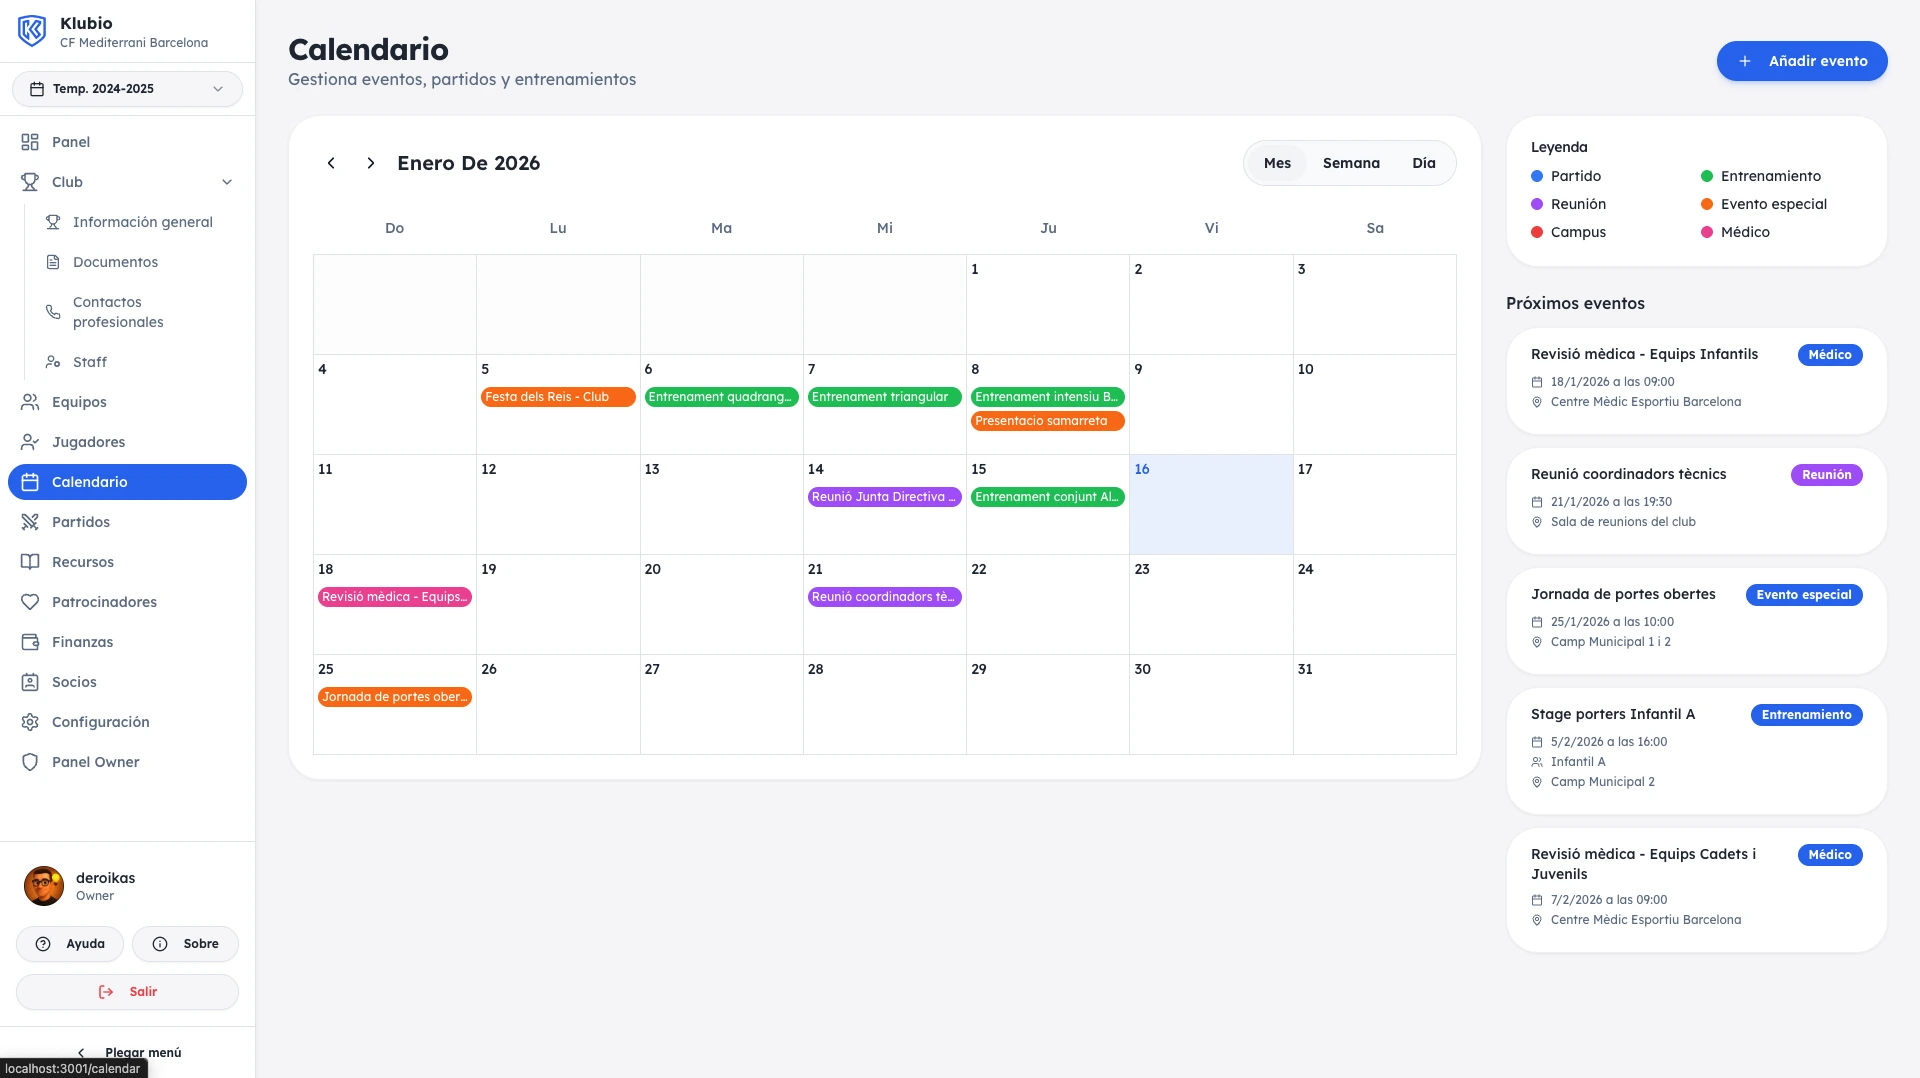The height and width of the screenshot is (1078, 1920).
Task: Click the Recursos book icon
Action: click(x=30, y=562)
